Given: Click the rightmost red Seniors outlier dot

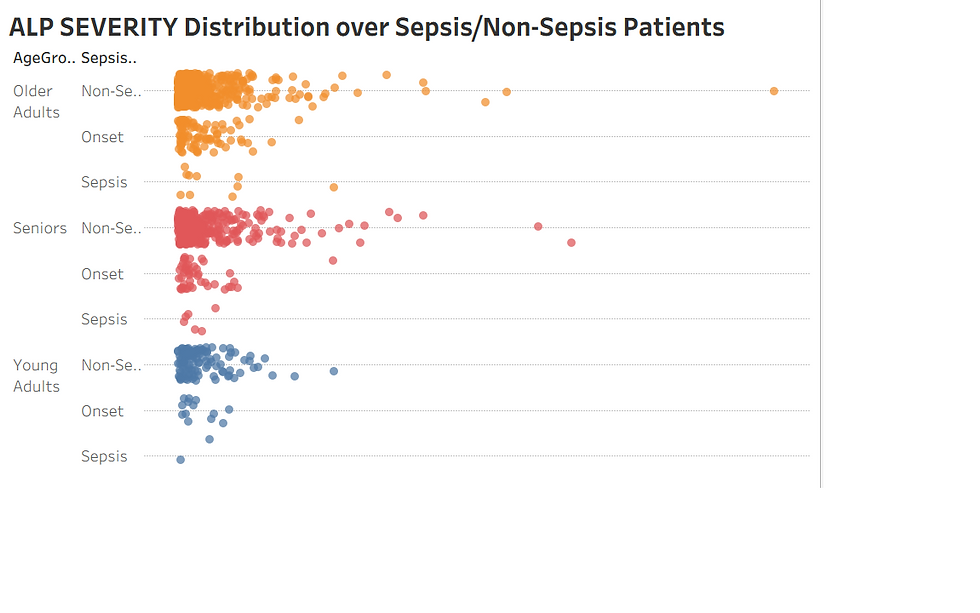Looking at the screenshot, I should (571, 242).
